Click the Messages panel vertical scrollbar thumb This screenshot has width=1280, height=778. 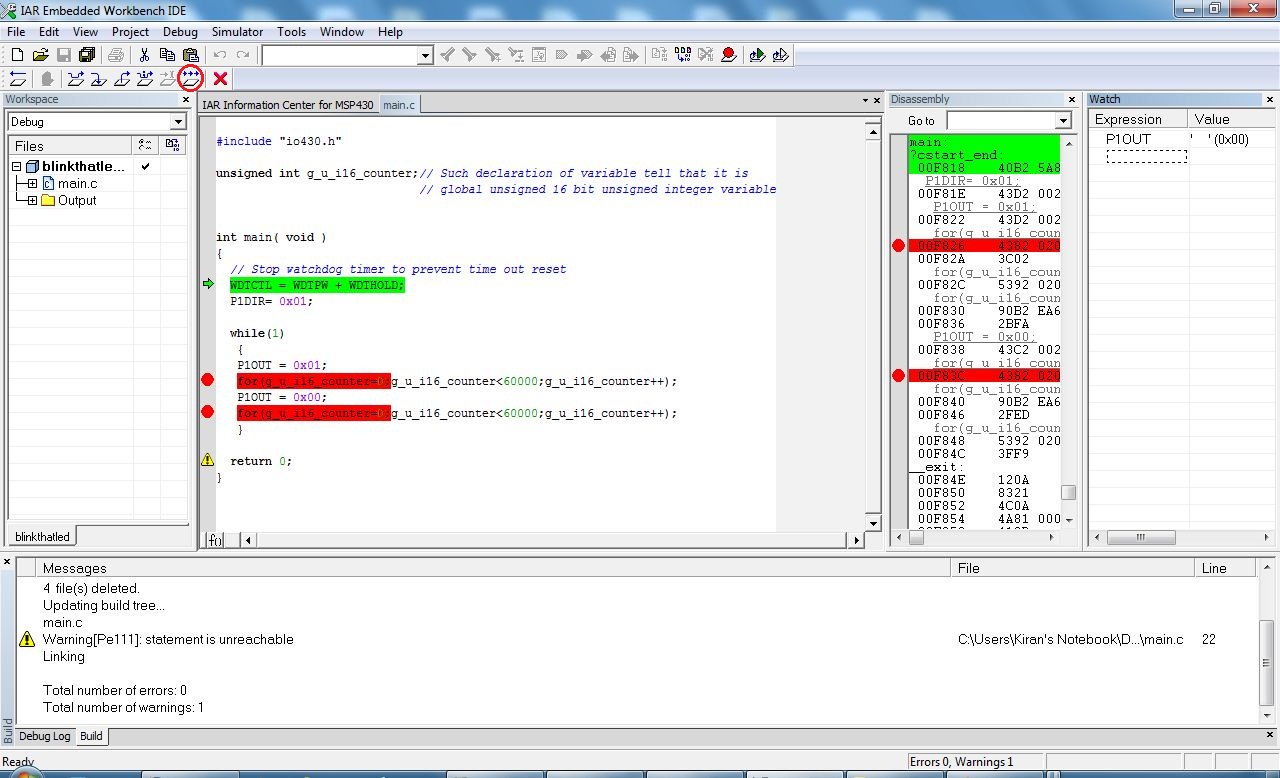[x=1267, y=662]
